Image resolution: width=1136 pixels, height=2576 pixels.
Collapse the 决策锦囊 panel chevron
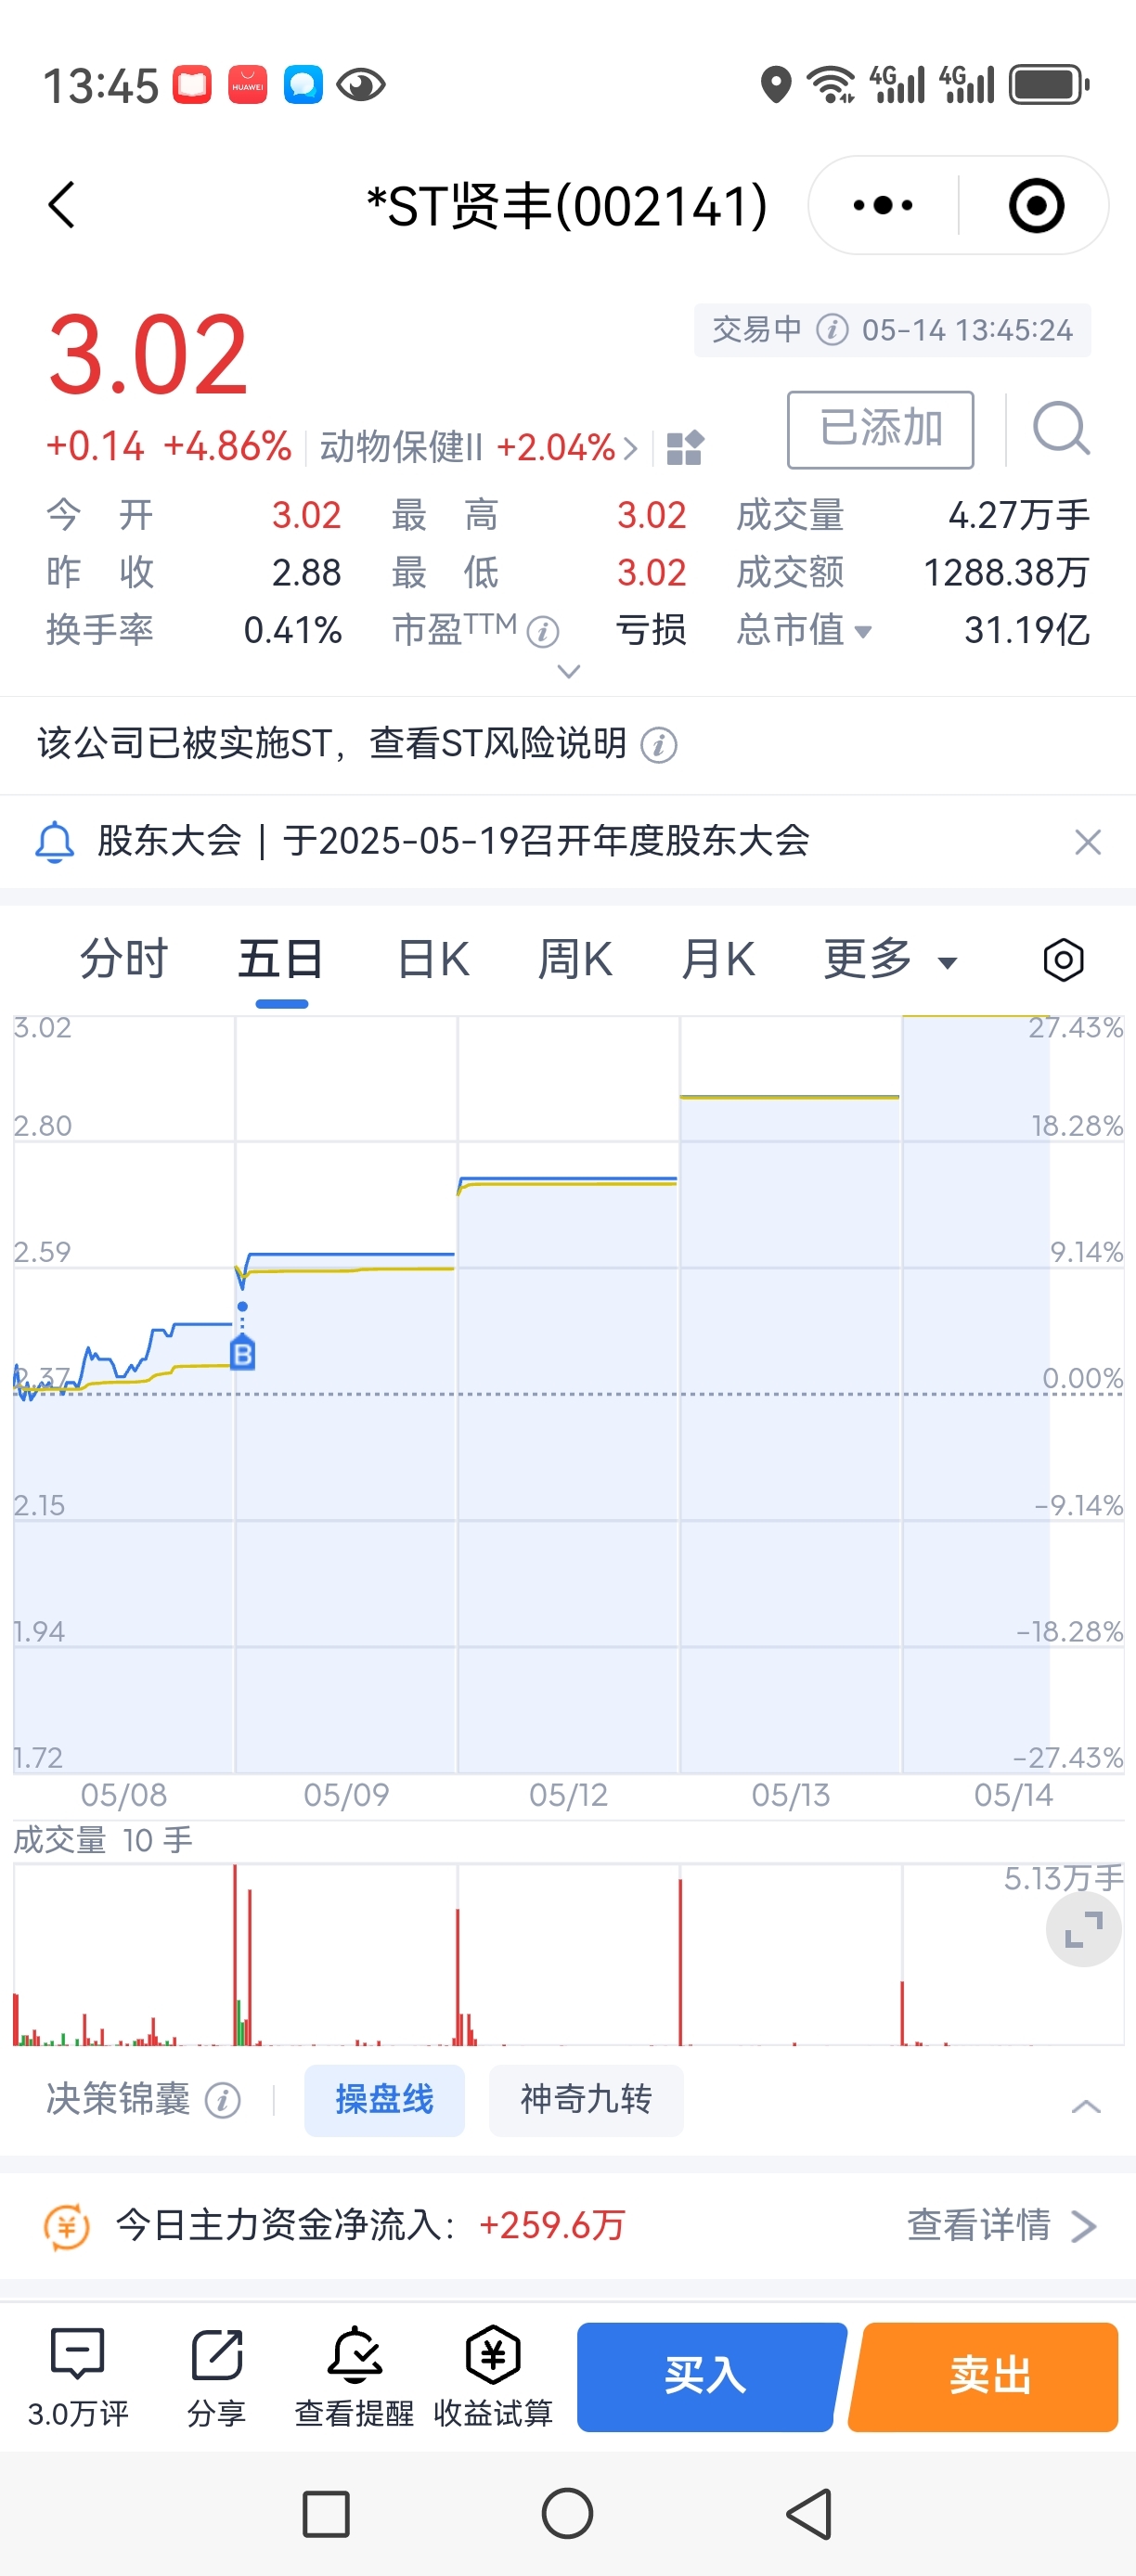point(1086,2106)
